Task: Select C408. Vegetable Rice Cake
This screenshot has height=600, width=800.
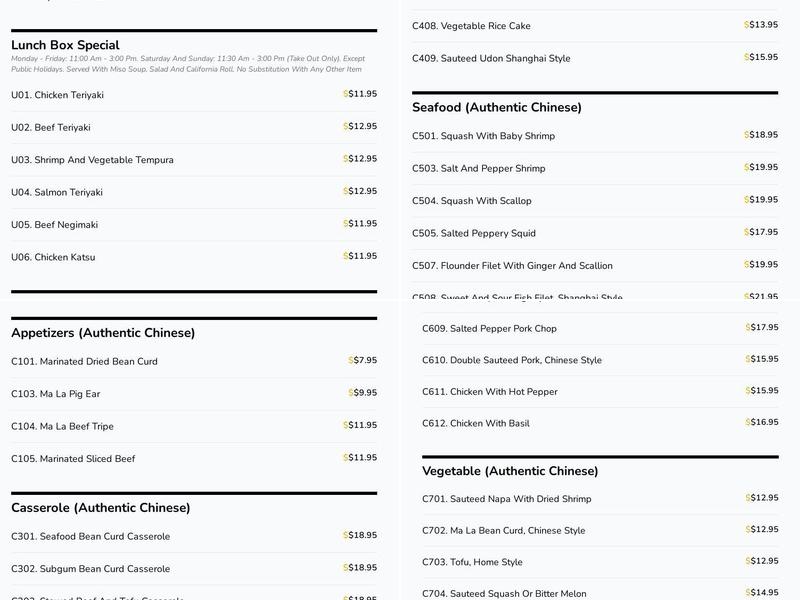Action: click(471, 26)
